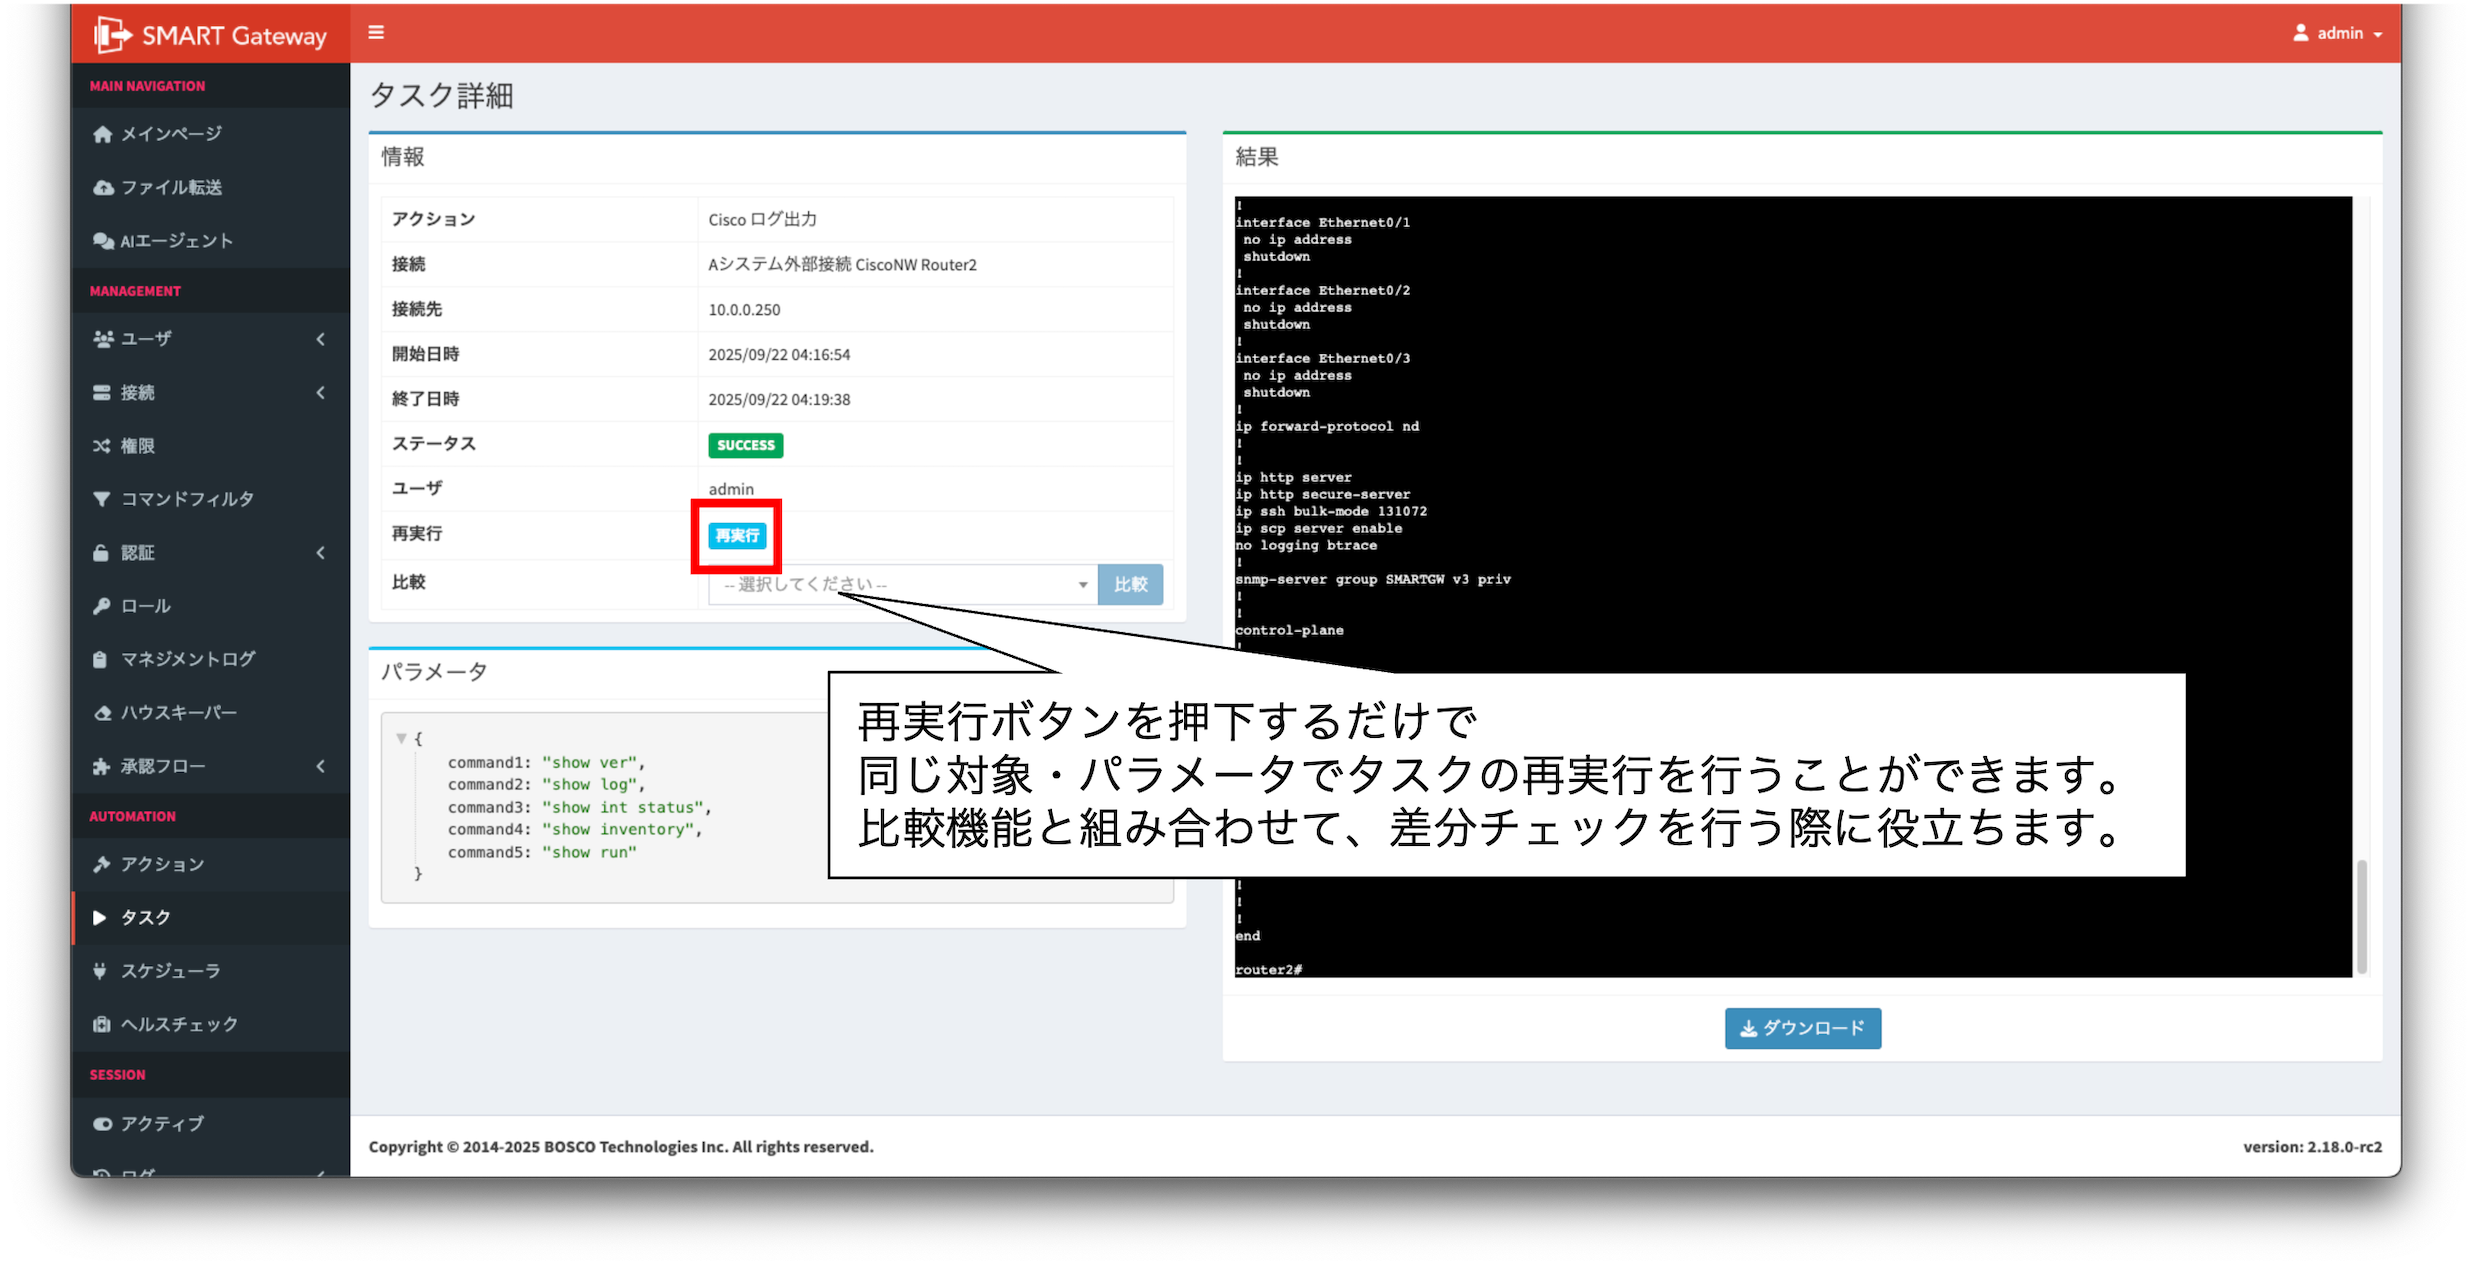
Task: Click the hamburger sidebar toggle icon
Action: (376, 33)
